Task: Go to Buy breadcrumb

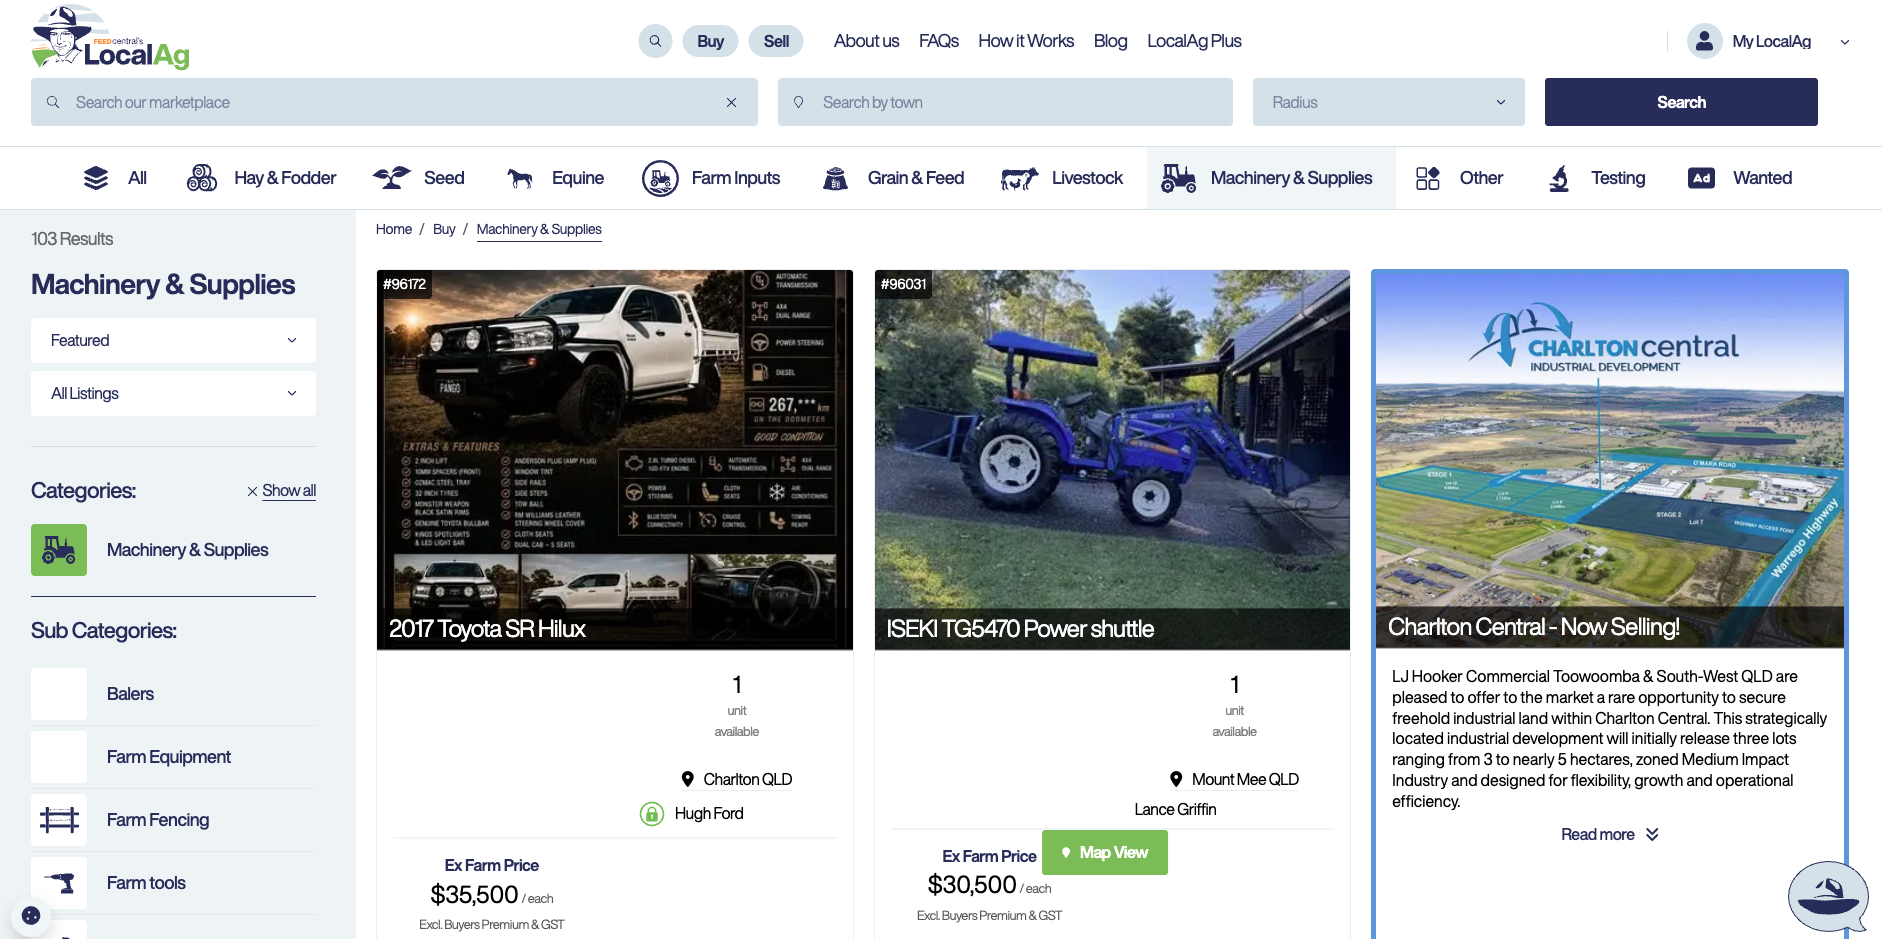Action: tap(444, 229)
